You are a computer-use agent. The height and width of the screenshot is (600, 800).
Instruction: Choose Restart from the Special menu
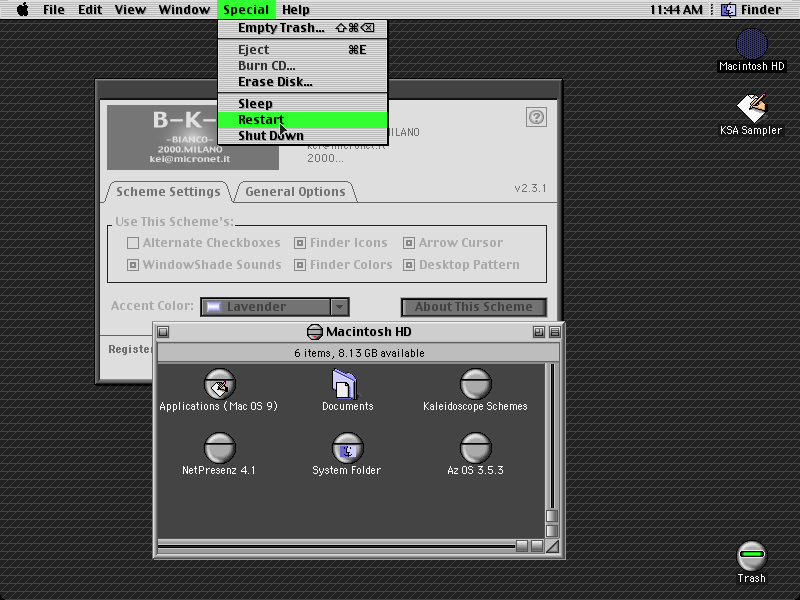pos(303,120)
